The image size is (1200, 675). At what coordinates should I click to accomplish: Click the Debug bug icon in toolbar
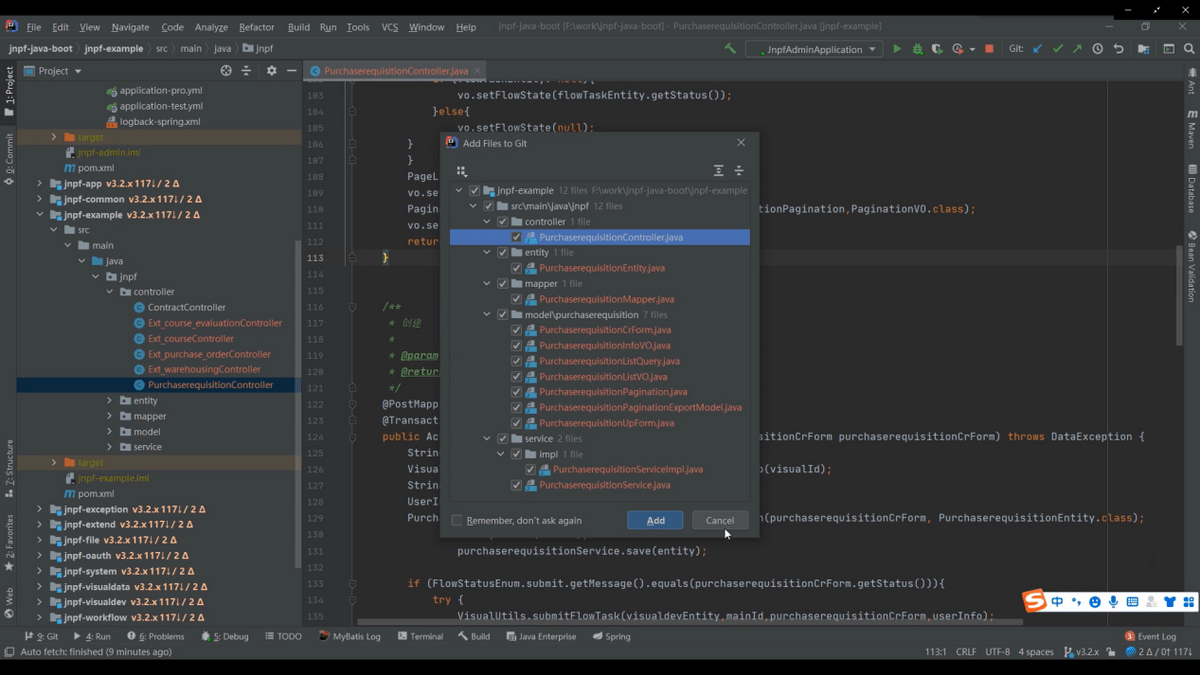point(917,49)
